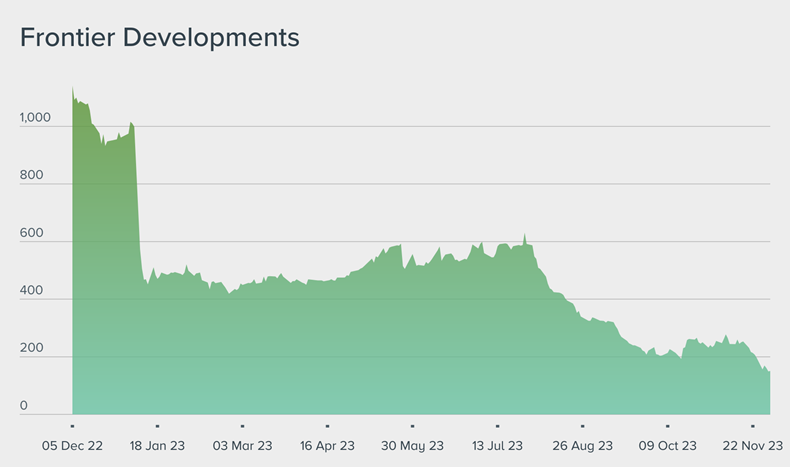Choose the 03 Mar 23 date label
Image resolution: width=790 pixels, height=467 pixels.
tap(242, 446)
